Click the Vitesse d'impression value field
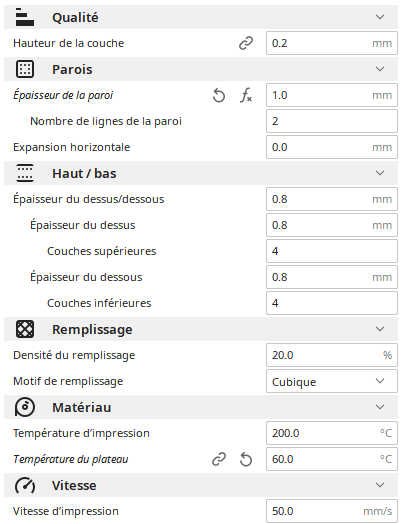401x524 pixels. coord(332,511)
